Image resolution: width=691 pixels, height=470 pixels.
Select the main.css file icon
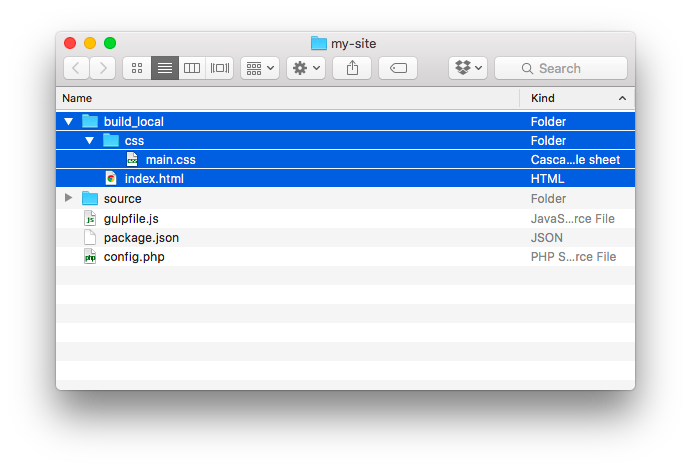[132, 159]
